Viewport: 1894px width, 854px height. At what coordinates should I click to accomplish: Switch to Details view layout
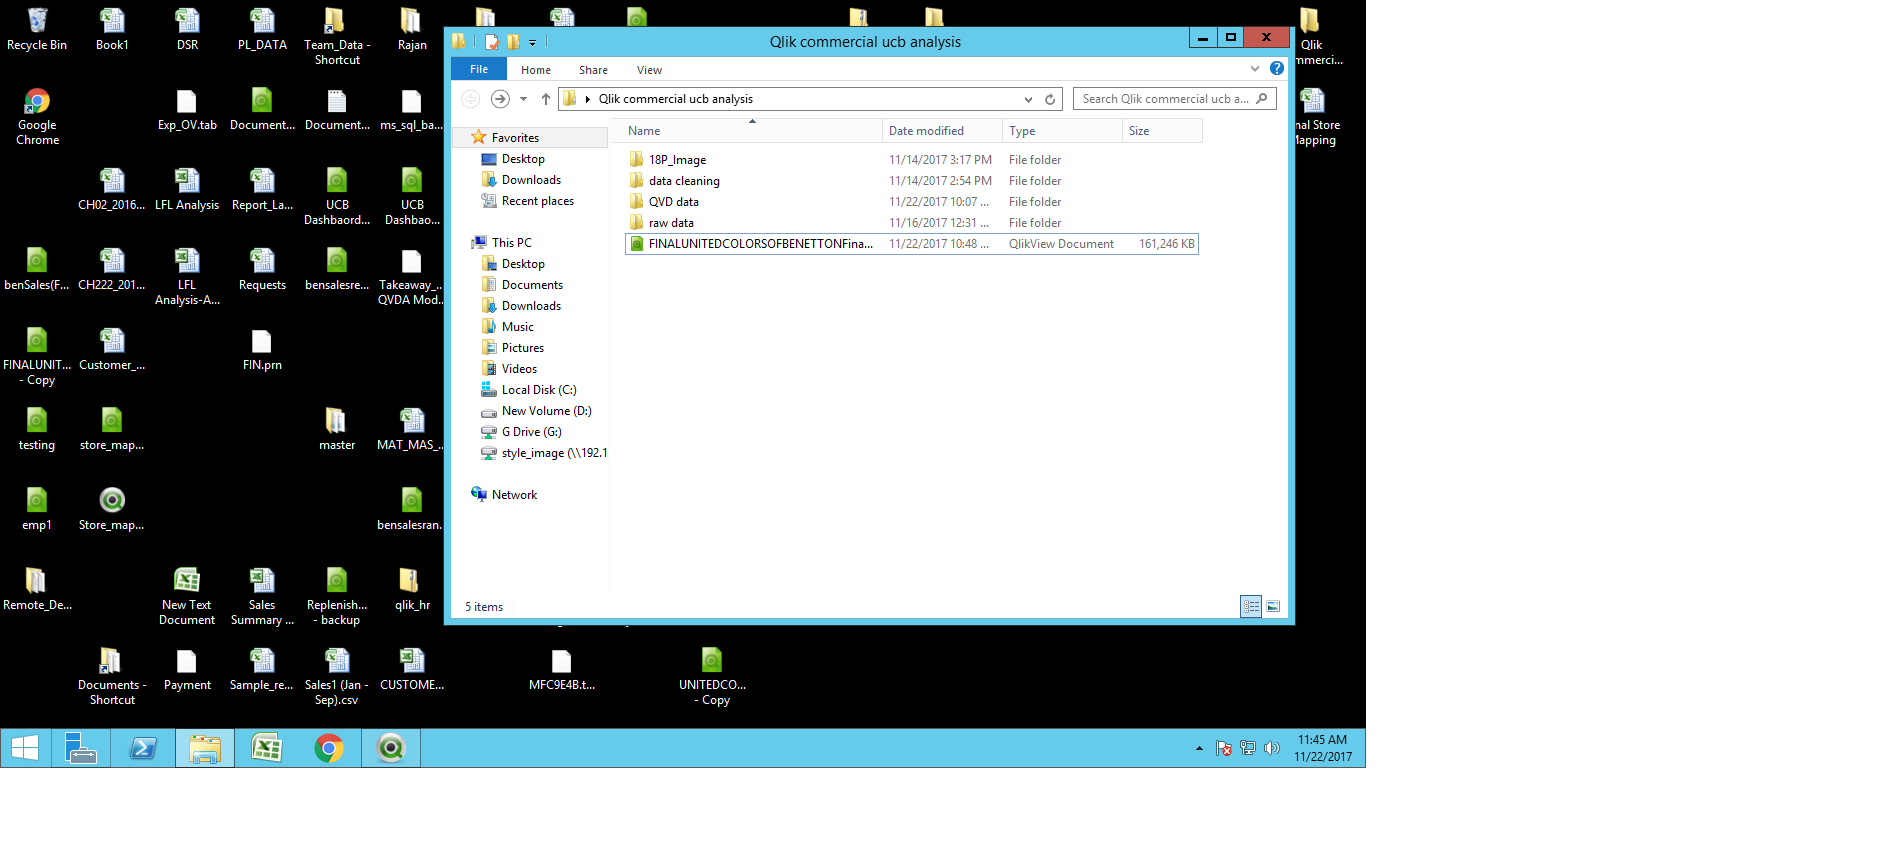(1251, 606)
